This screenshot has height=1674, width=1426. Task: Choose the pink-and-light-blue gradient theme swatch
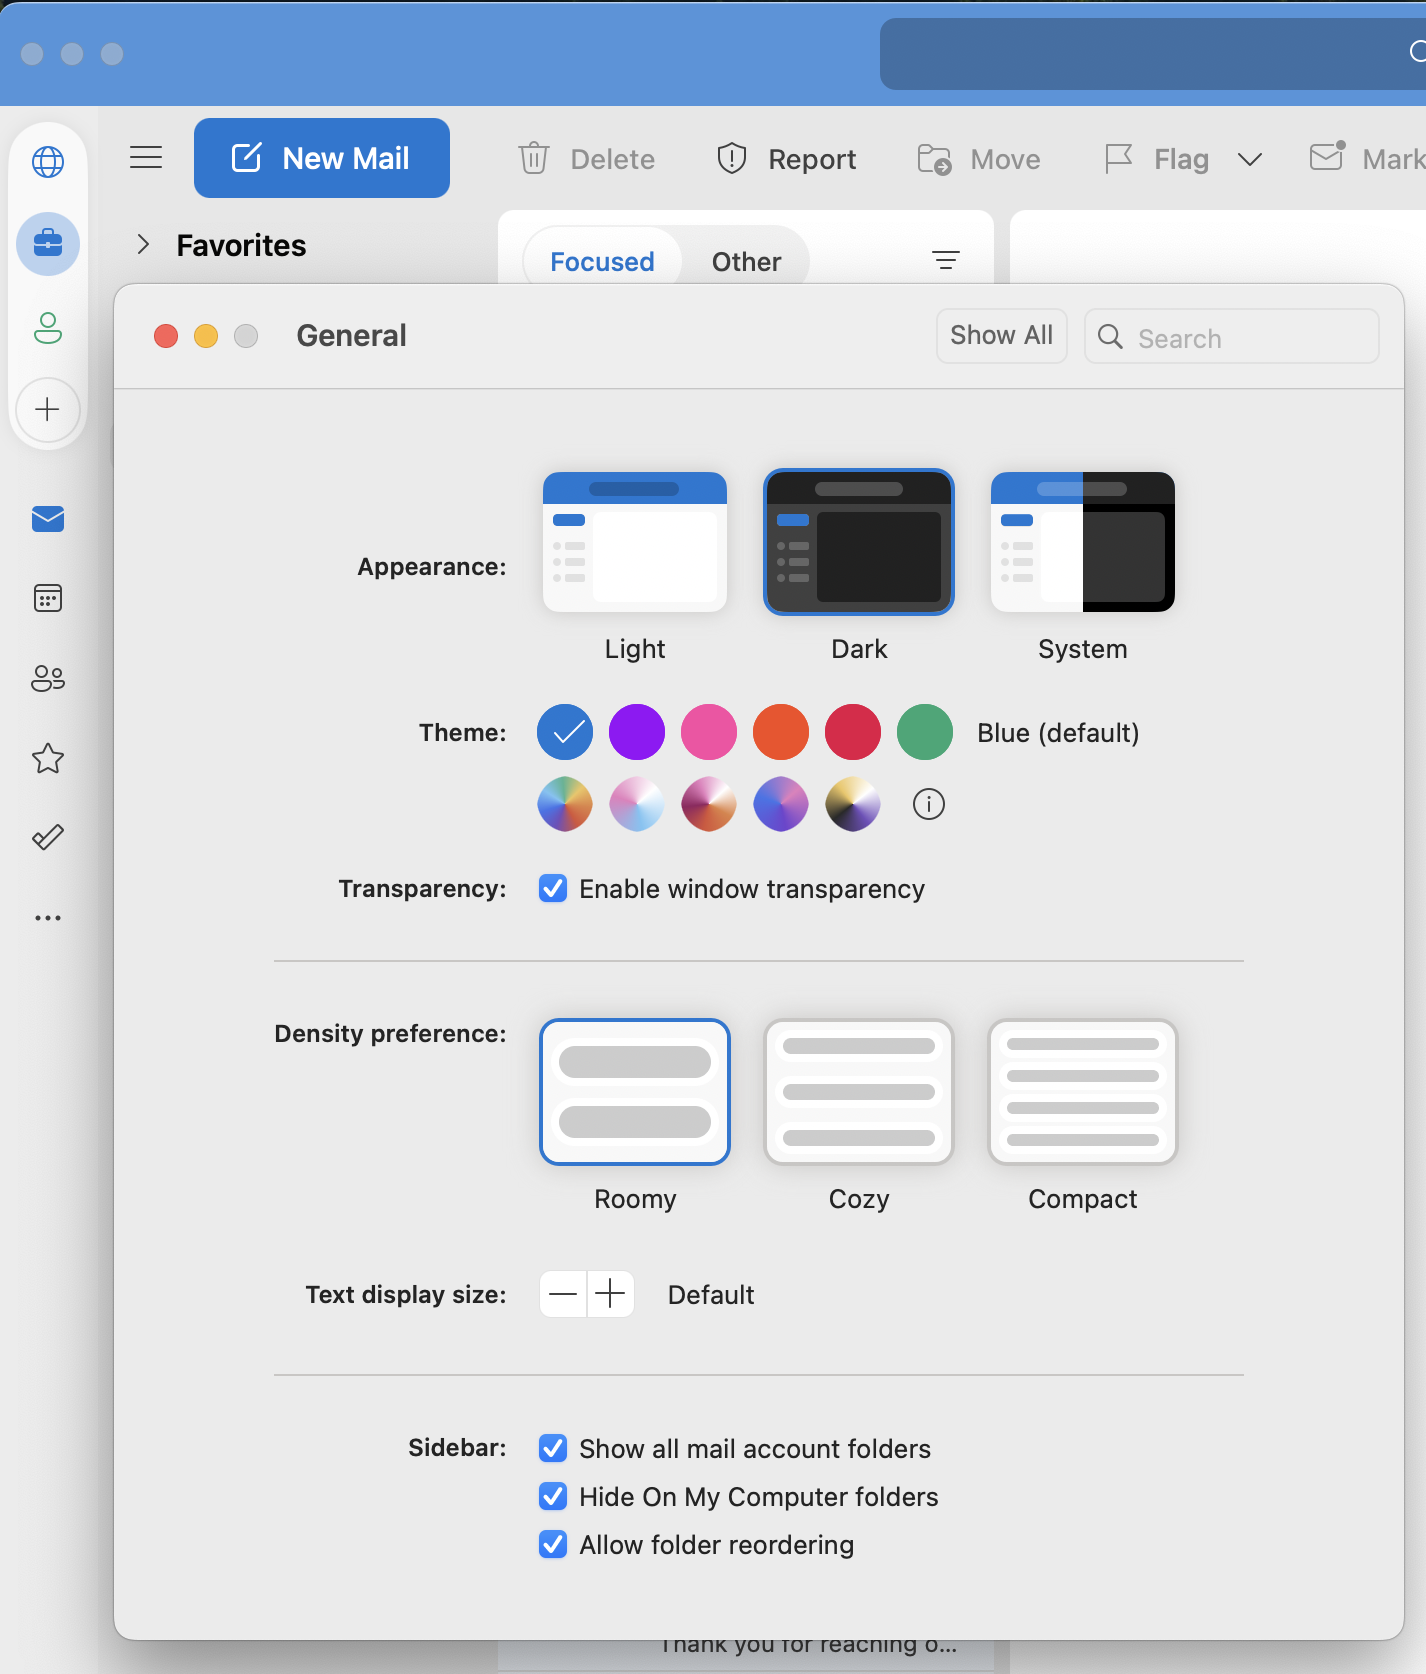click(637, 804)
